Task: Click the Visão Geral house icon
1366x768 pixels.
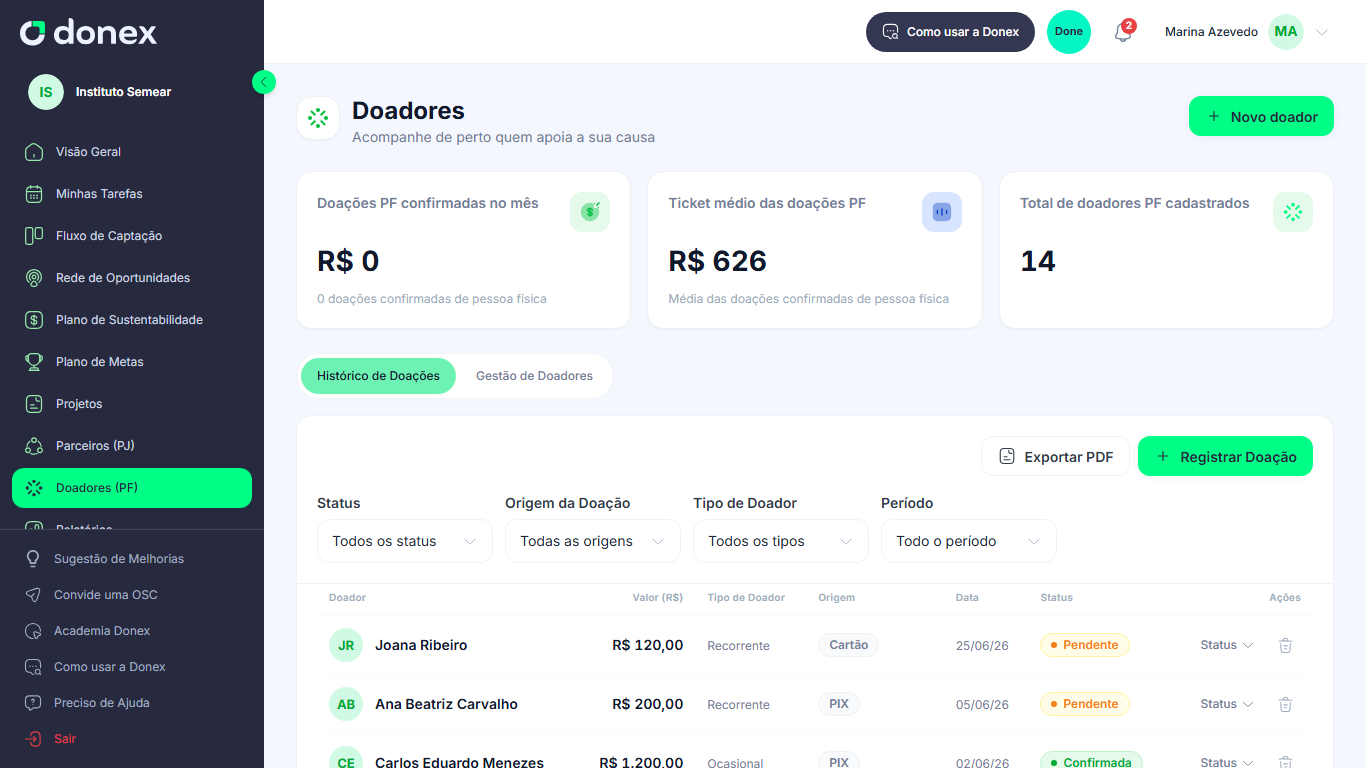Action: pyautogui.click(x=34, y=152)
